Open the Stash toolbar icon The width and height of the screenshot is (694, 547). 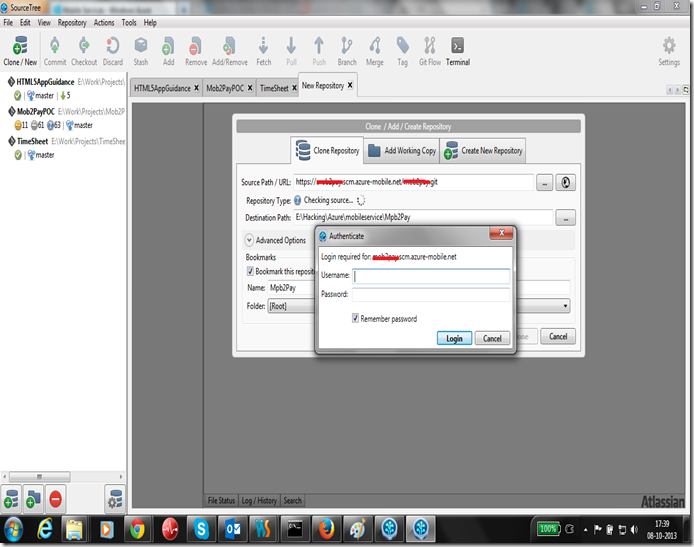coord(141,50)
